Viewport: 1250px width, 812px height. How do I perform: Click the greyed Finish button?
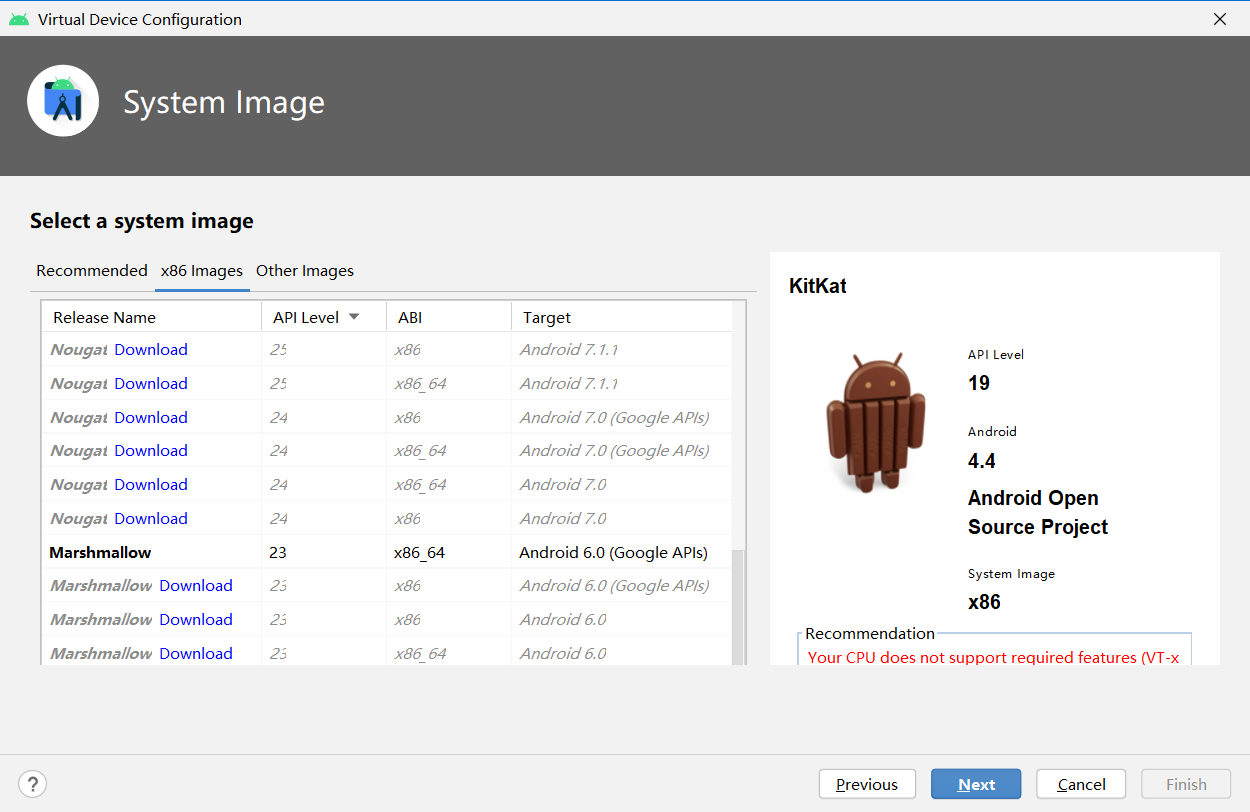coord(1186,784)
